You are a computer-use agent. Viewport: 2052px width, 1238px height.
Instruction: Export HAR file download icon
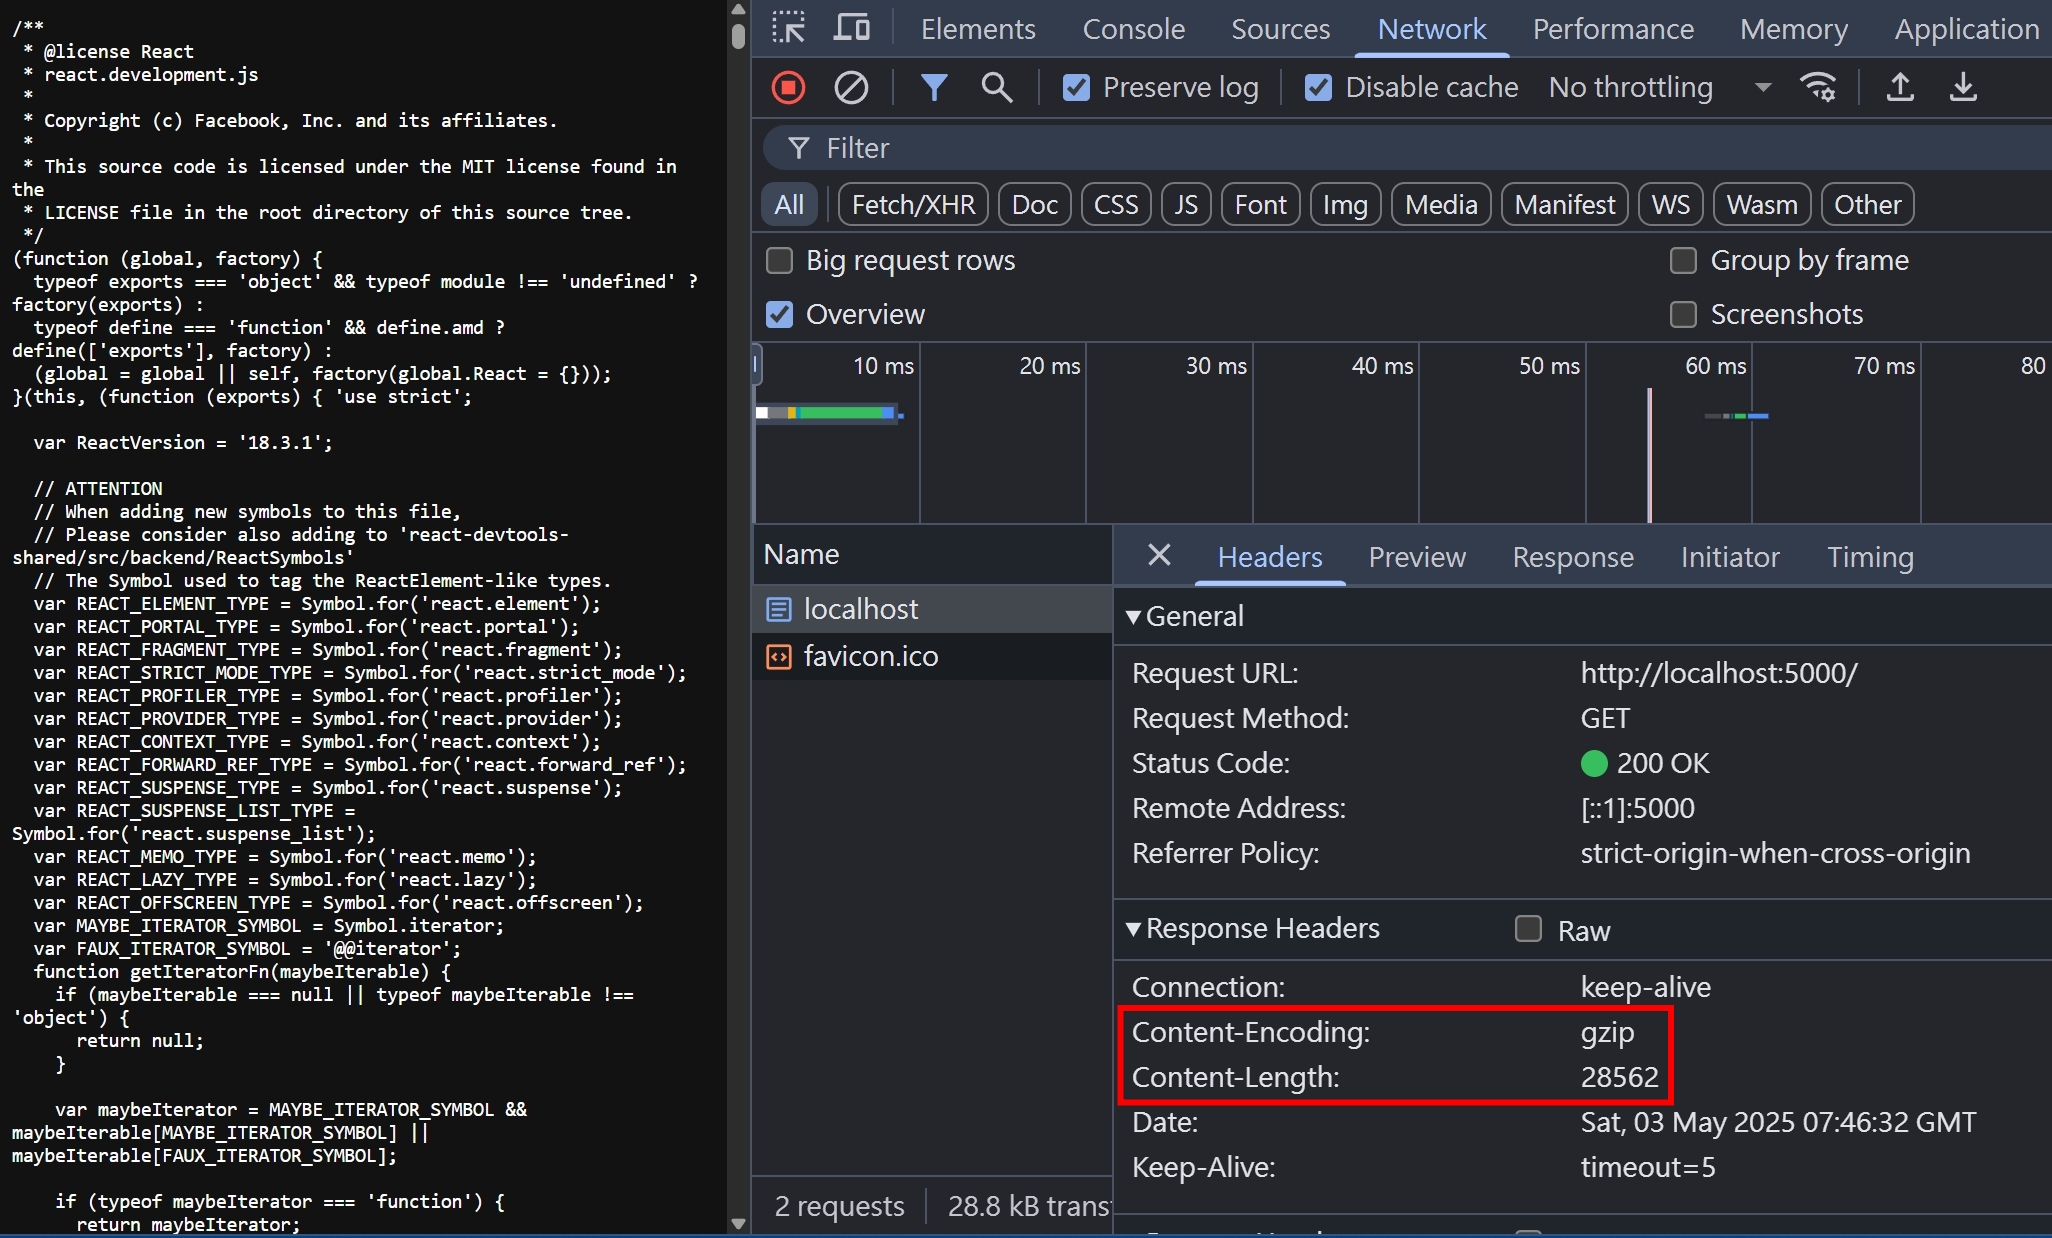coord(1963,88)
